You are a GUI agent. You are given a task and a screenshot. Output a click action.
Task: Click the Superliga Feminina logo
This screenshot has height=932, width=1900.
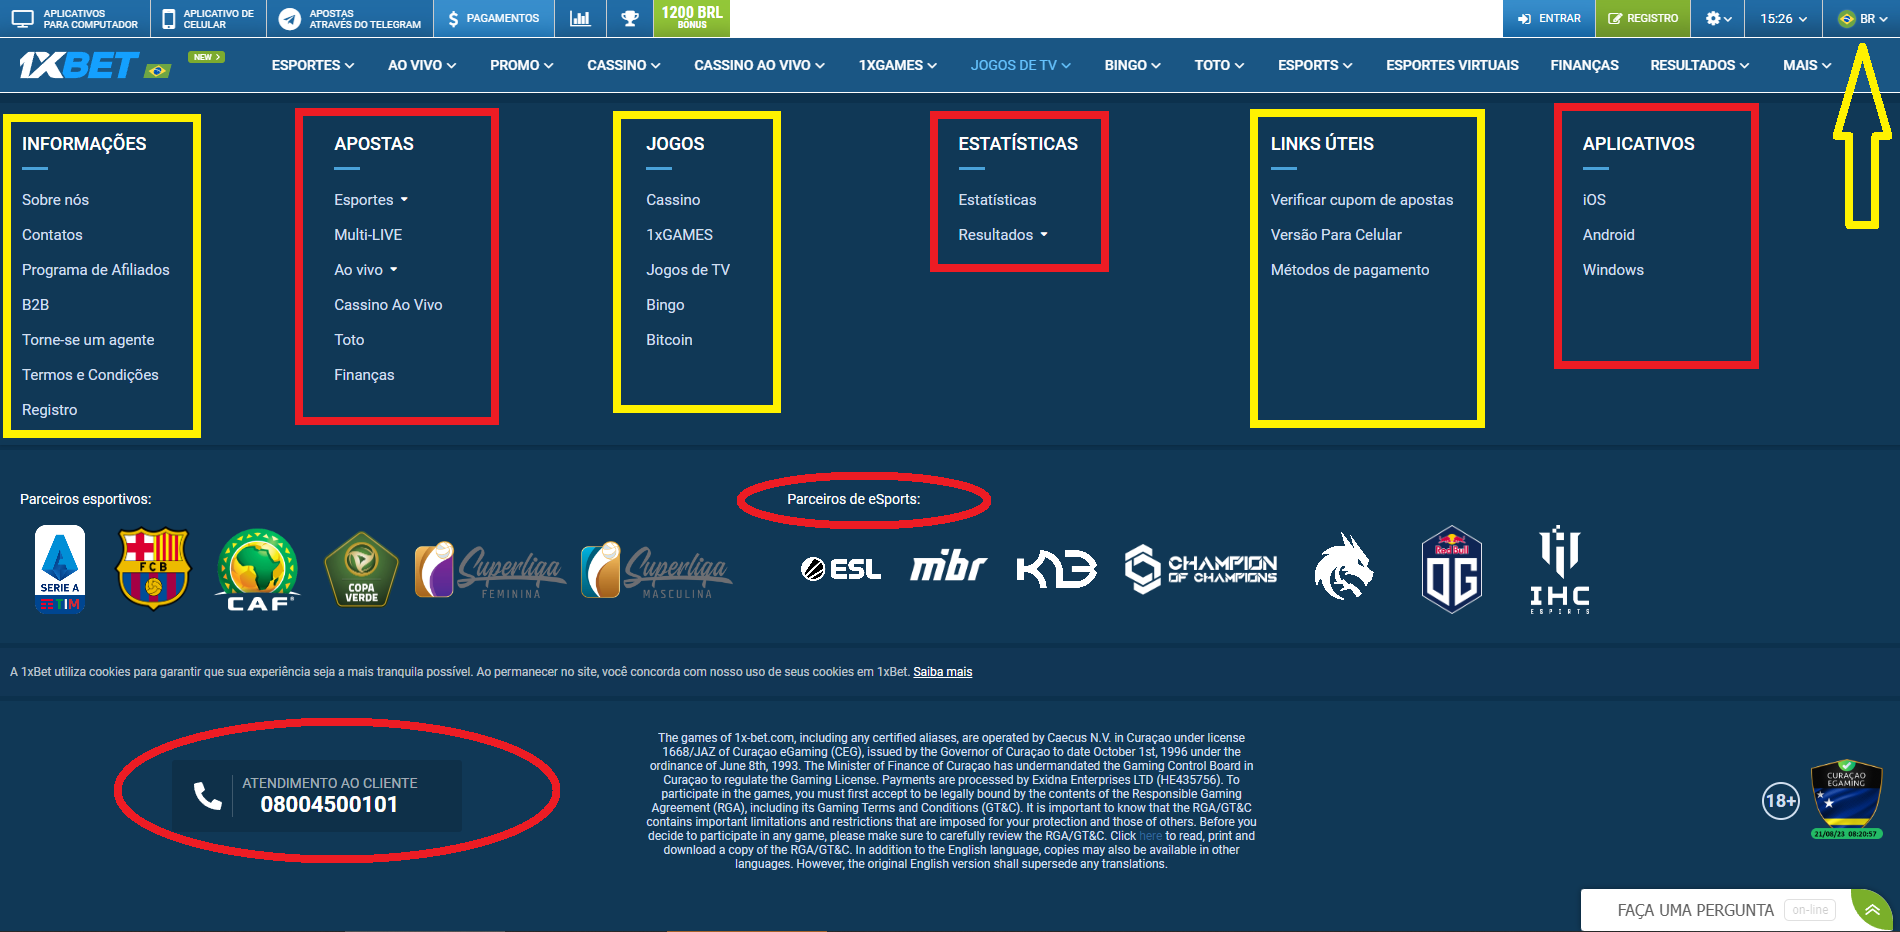point(490,570)
